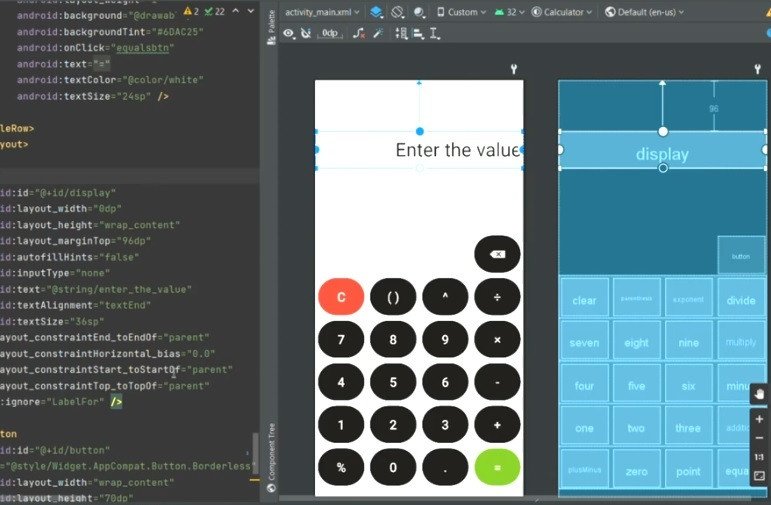
Task: Select the design surface layers icon
Action: tap(376, 12)
